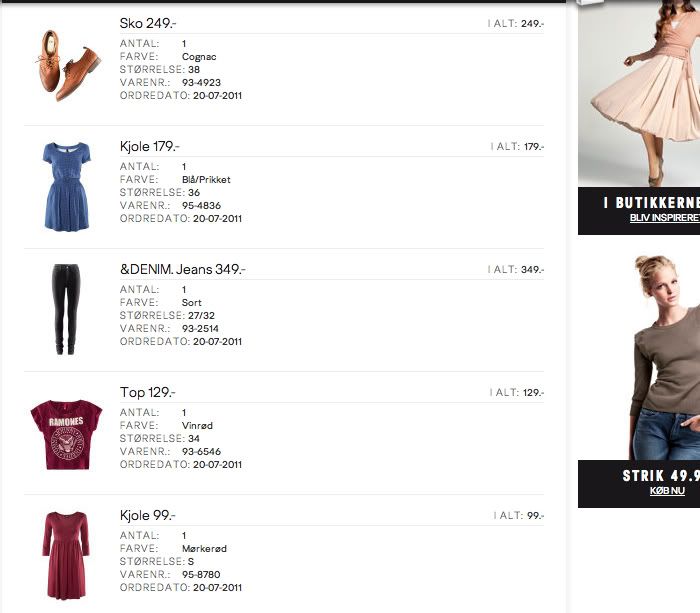Open the cognac shoes product thumbnail
The height and width of the screenshot is (613, 700).
tap(68, 66)
